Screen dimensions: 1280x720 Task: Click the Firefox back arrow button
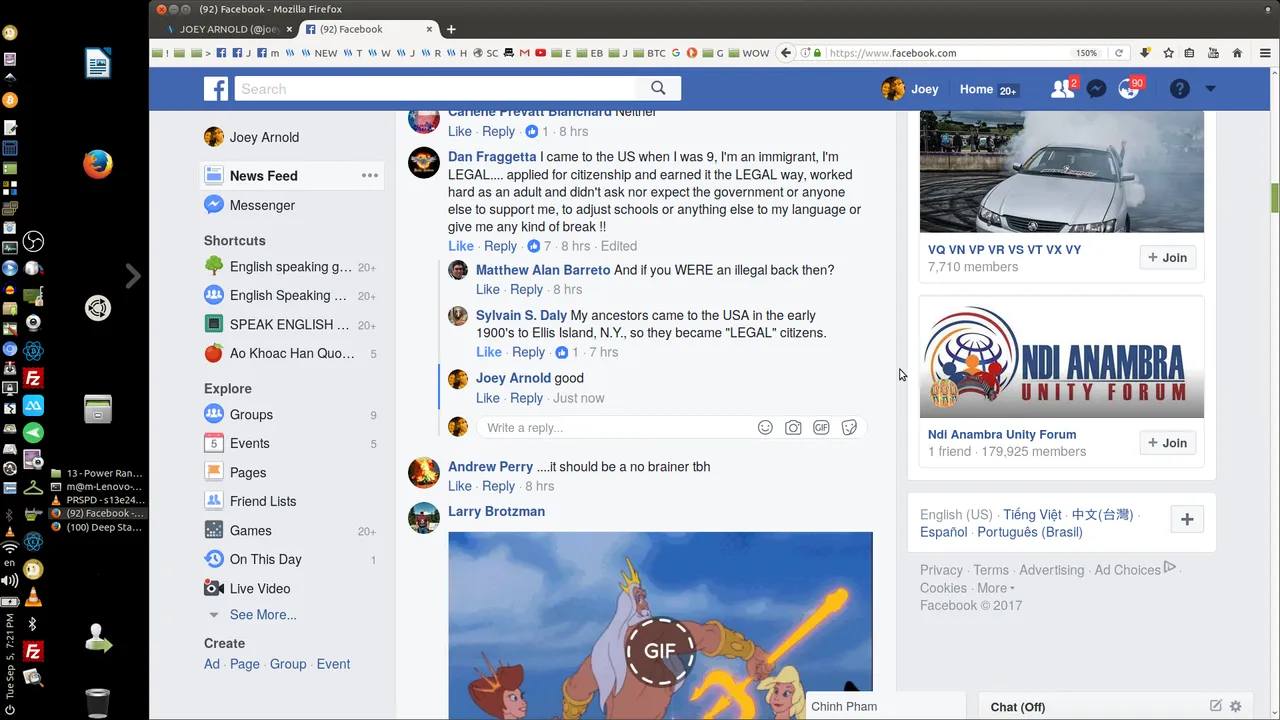pyautogui.click(x=786, y=53)
